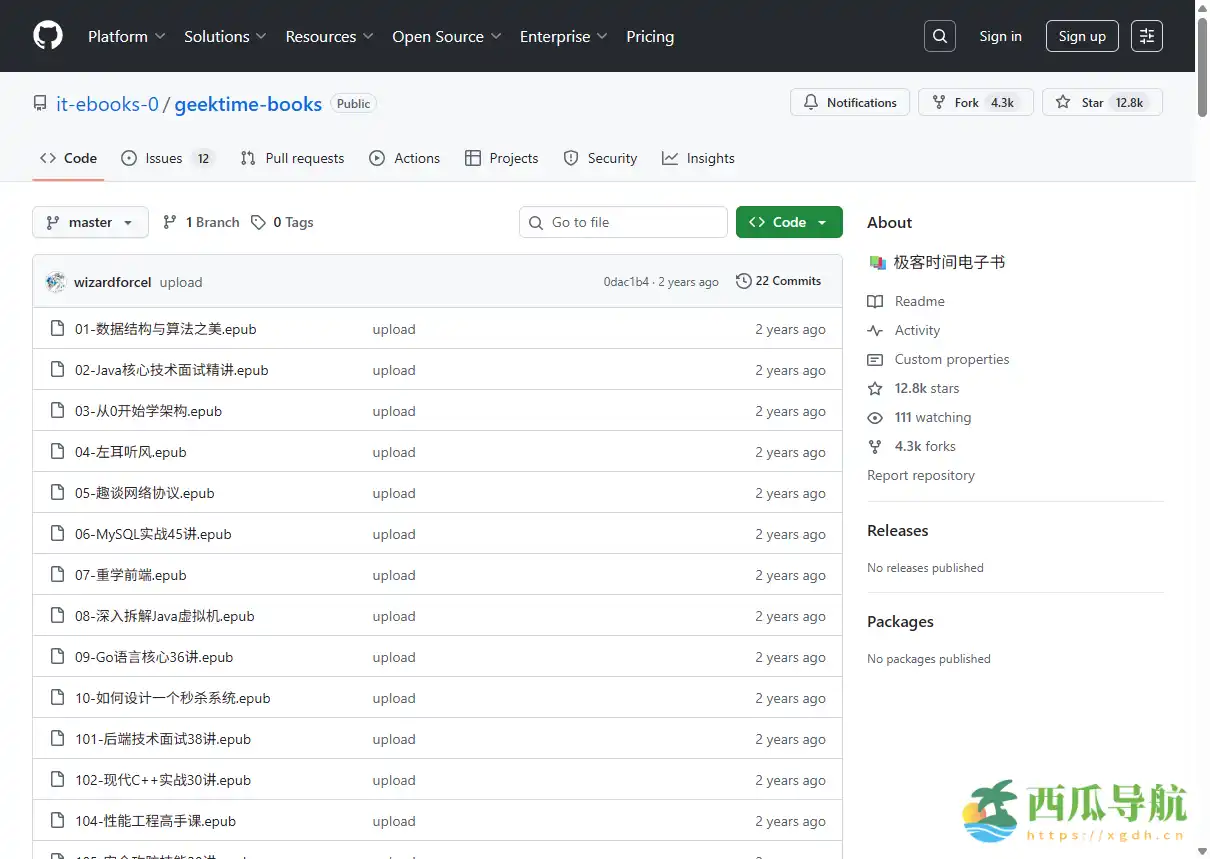Click the wizardforcel avatar image
The width and height of the screenshot is (1210, 859).
(x=56, y=282)
